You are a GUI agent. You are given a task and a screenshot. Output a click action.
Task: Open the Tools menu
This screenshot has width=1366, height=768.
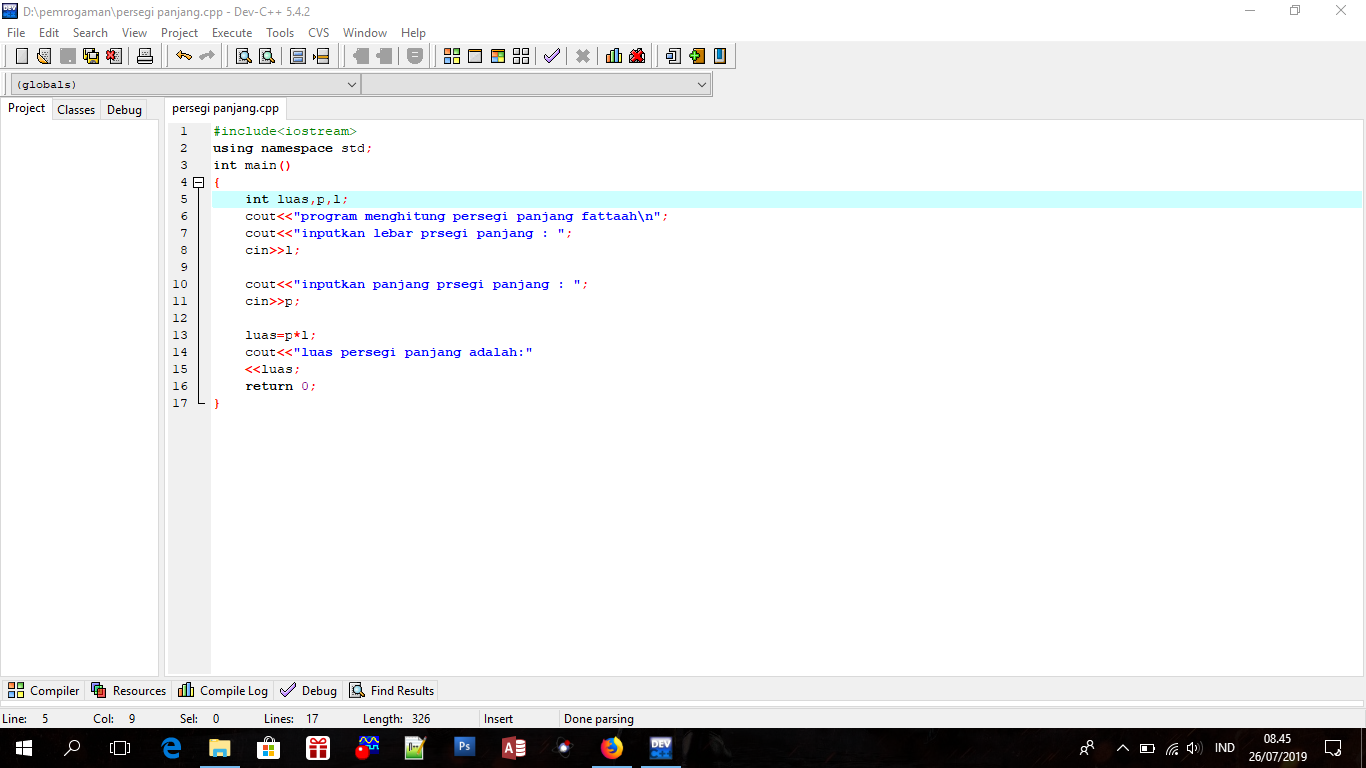point(280,33)
